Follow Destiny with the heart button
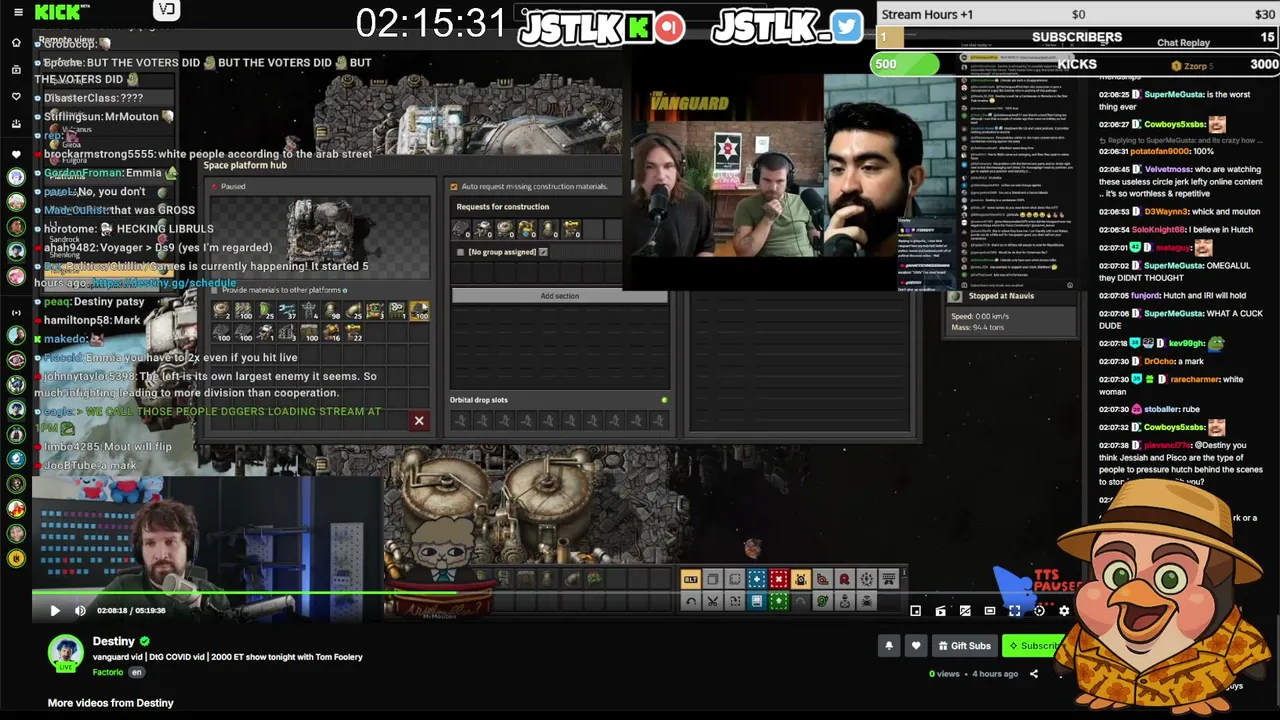Viewport: 1280px width, 720px height. pos(915,646)
